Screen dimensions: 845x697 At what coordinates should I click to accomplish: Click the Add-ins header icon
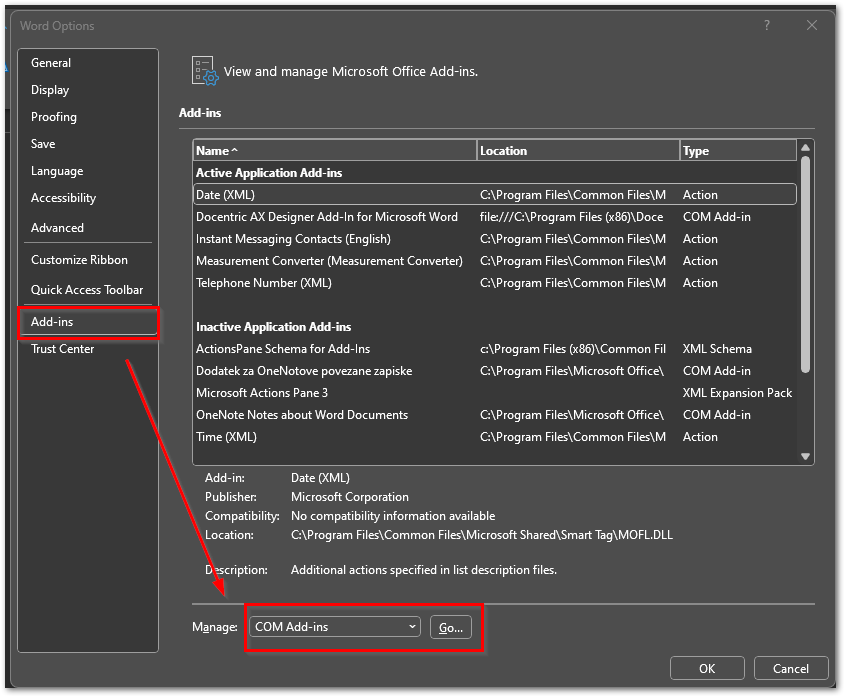(205, 71)
